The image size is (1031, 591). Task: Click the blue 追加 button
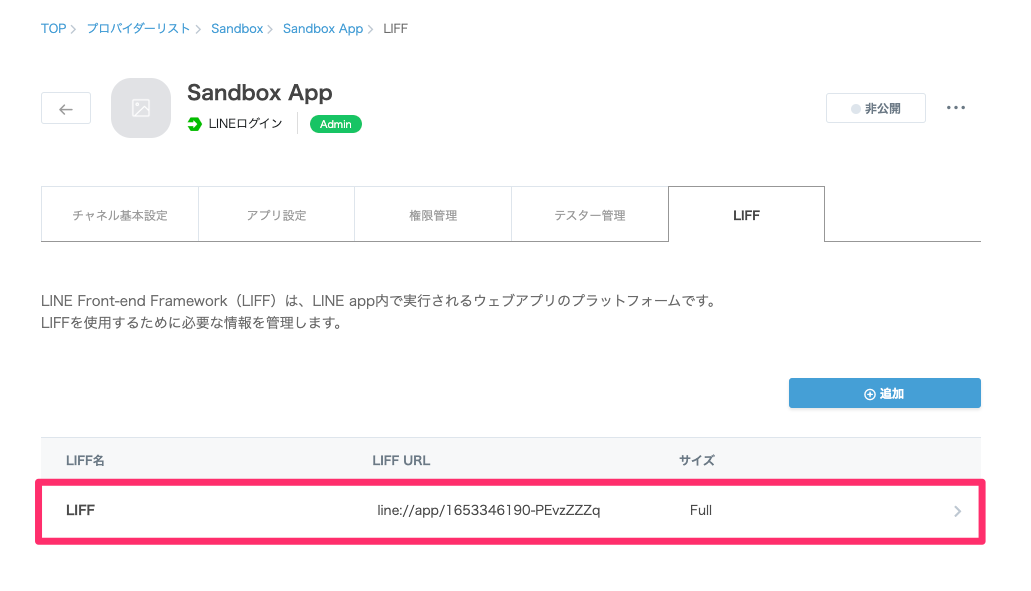(x=884, y=392)
